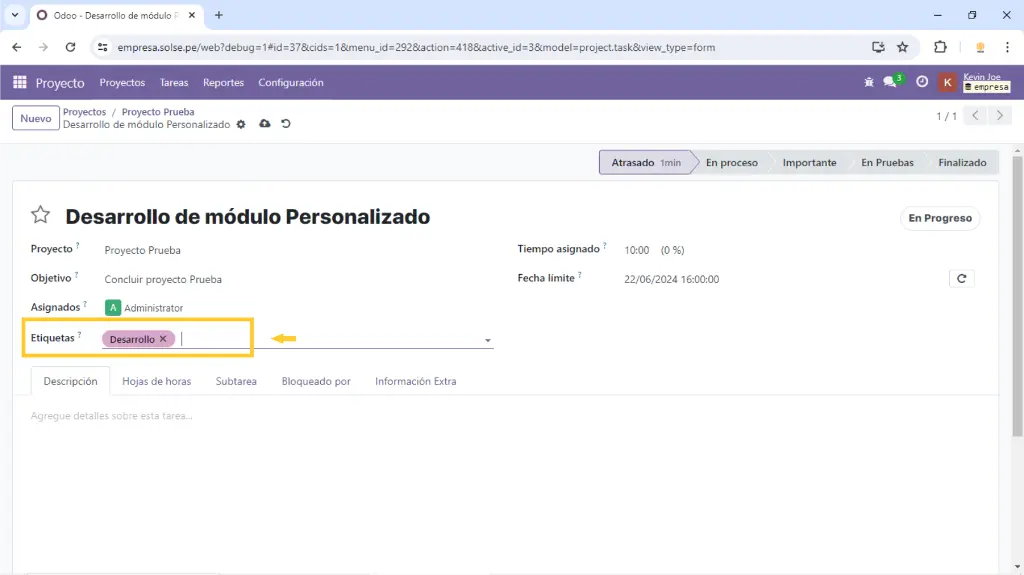This screenshot has width=1024, height=575.
Task: Click the Nuevo button
Action: click(x=36, y=118)
